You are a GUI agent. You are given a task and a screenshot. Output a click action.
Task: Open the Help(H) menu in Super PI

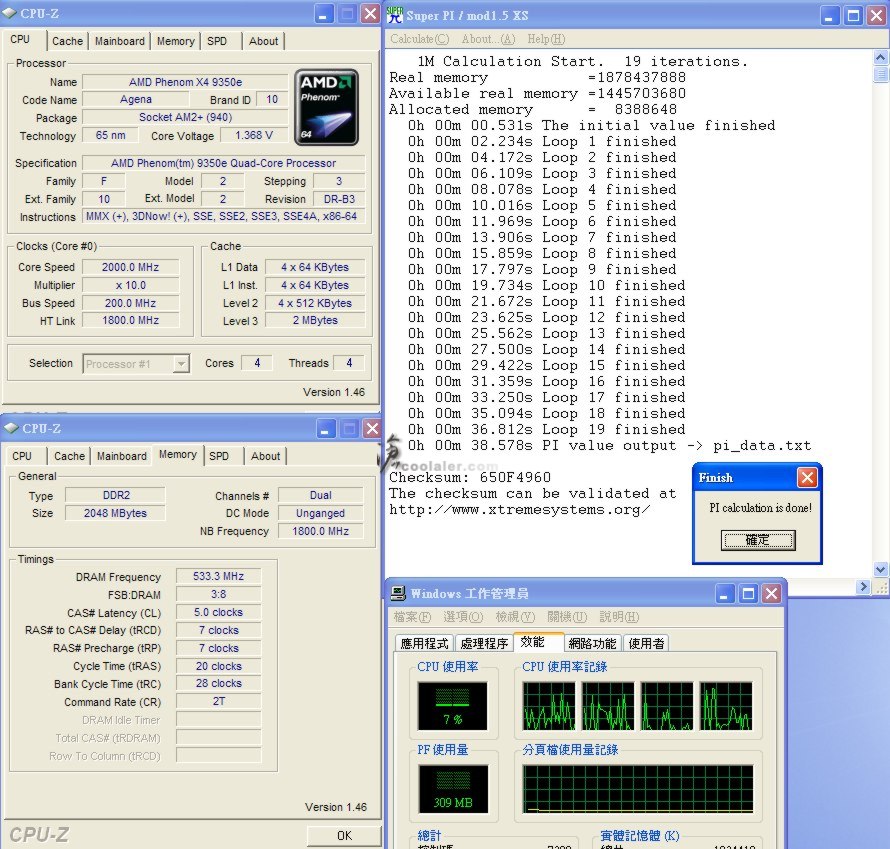[x=546, y=39]
